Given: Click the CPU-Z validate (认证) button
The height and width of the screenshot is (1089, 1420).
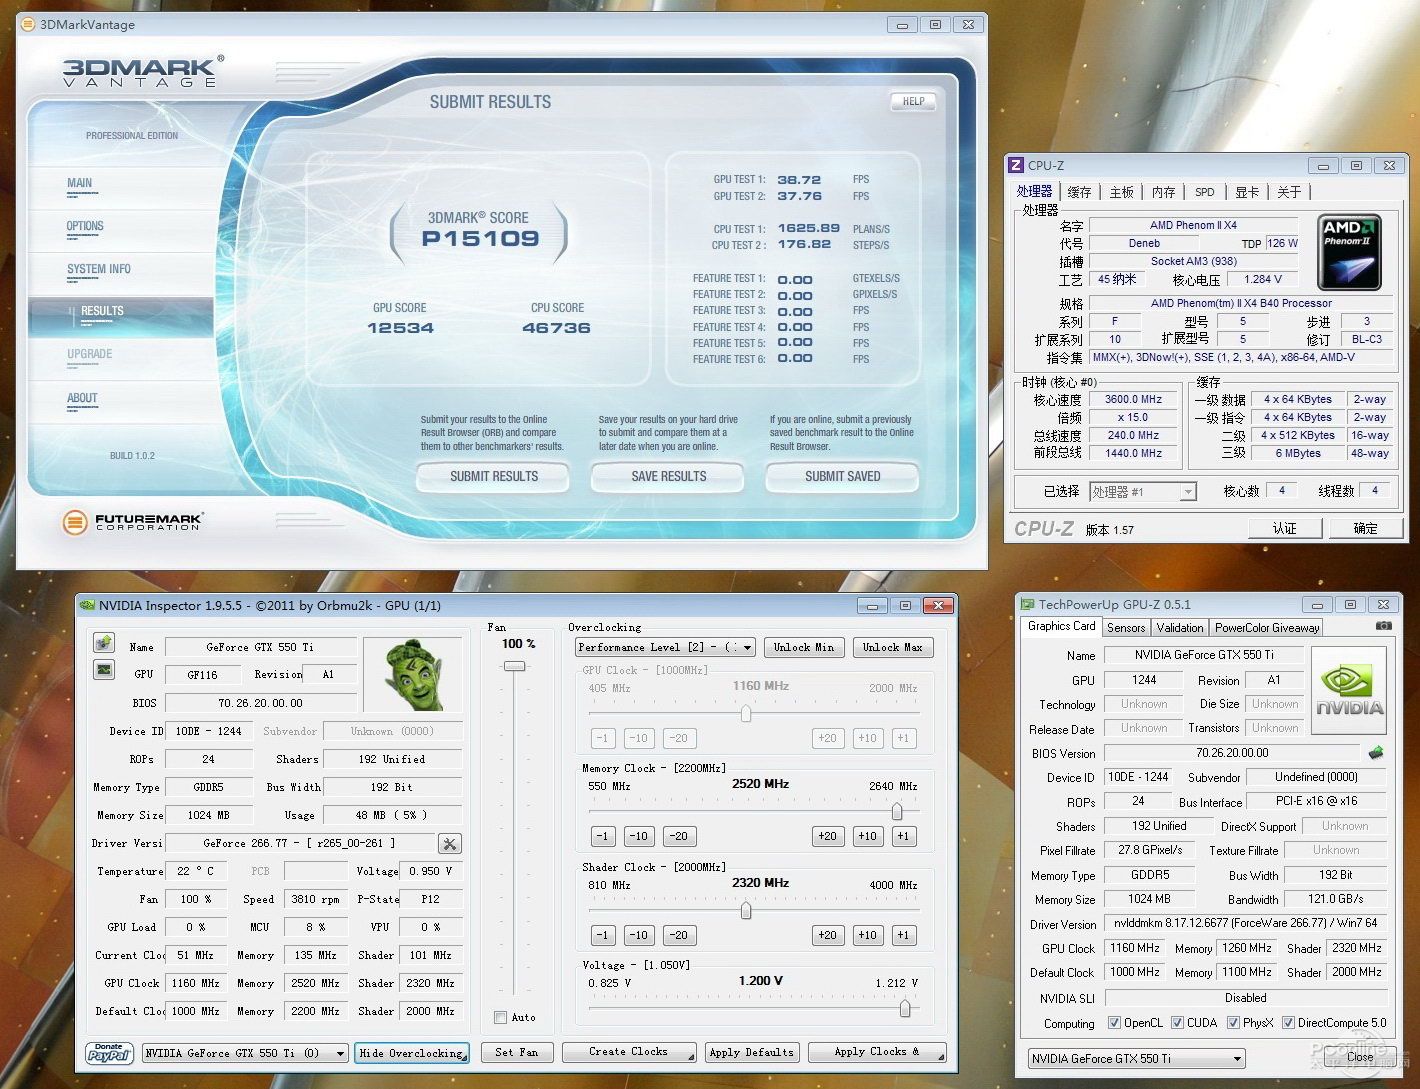Looking at the screenshot, I should 1284,528.
